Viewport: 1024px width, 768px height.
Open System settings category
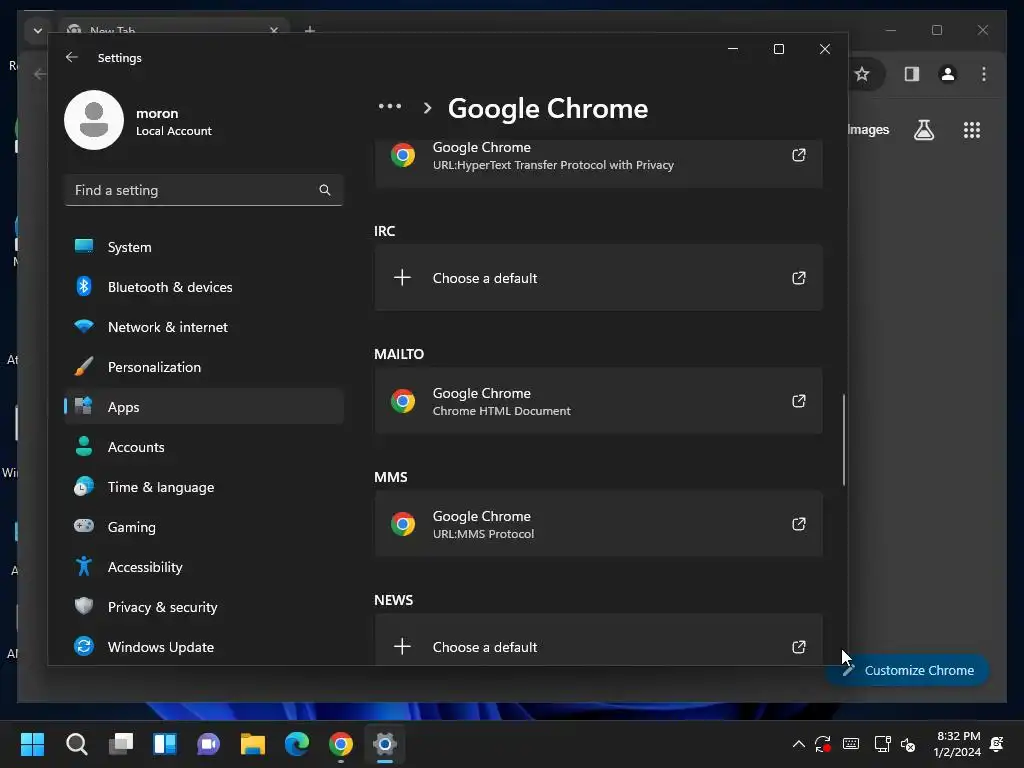pyautogui.click(x=204, y=247)
